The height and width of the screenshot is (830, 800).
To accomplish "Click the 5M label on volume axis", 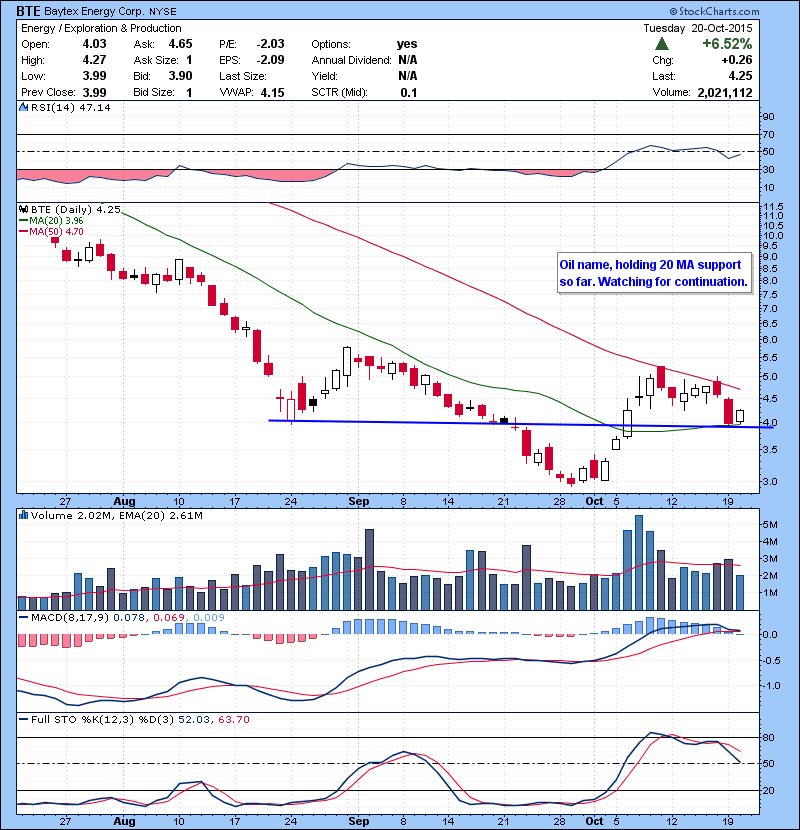I will 769,525.
